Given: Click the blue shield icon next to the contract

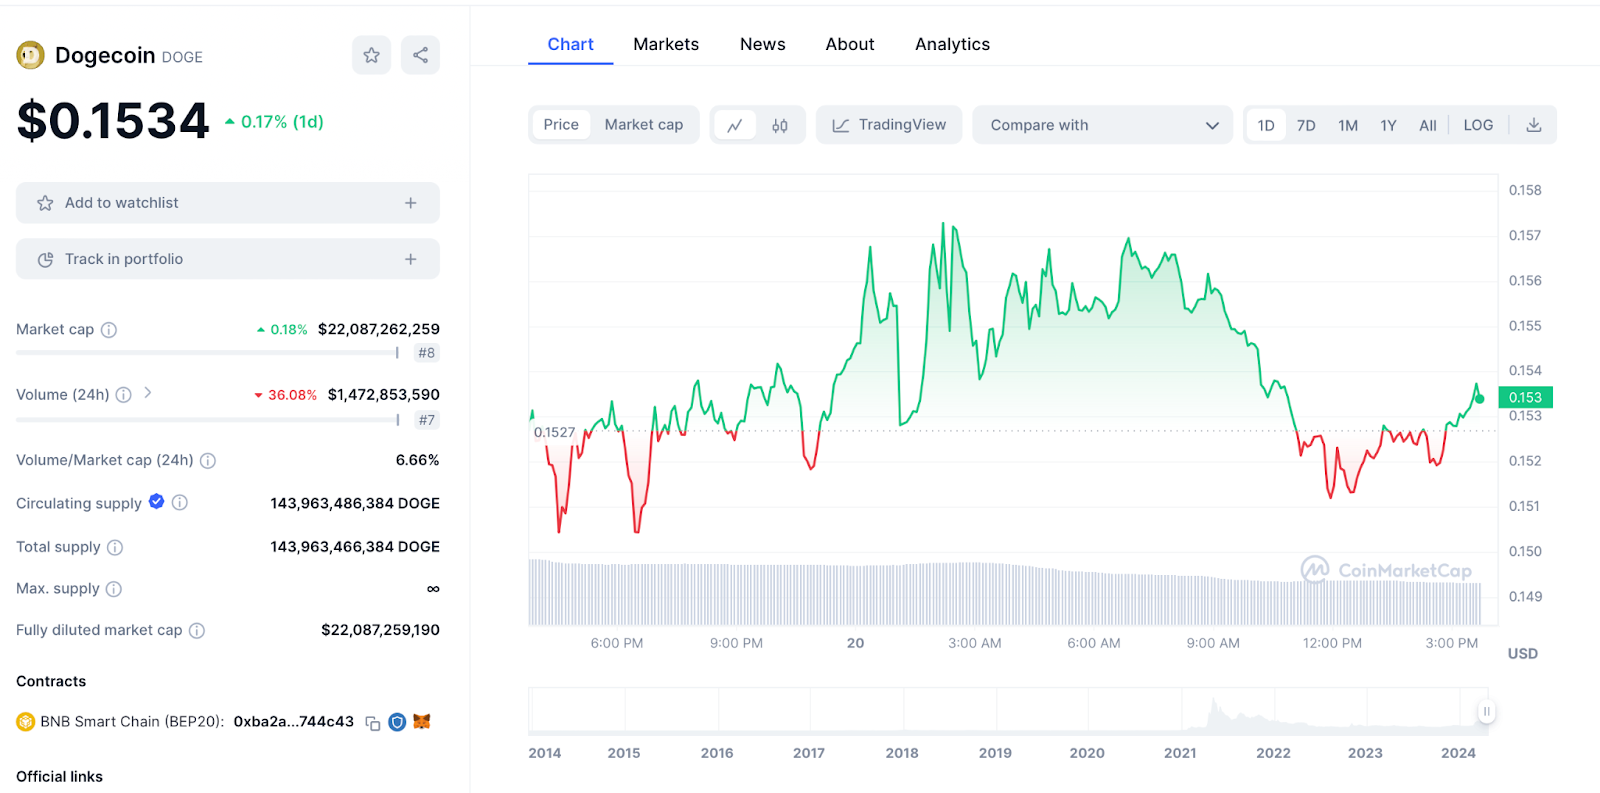Looking at the screenshot, I should (397, 722).
